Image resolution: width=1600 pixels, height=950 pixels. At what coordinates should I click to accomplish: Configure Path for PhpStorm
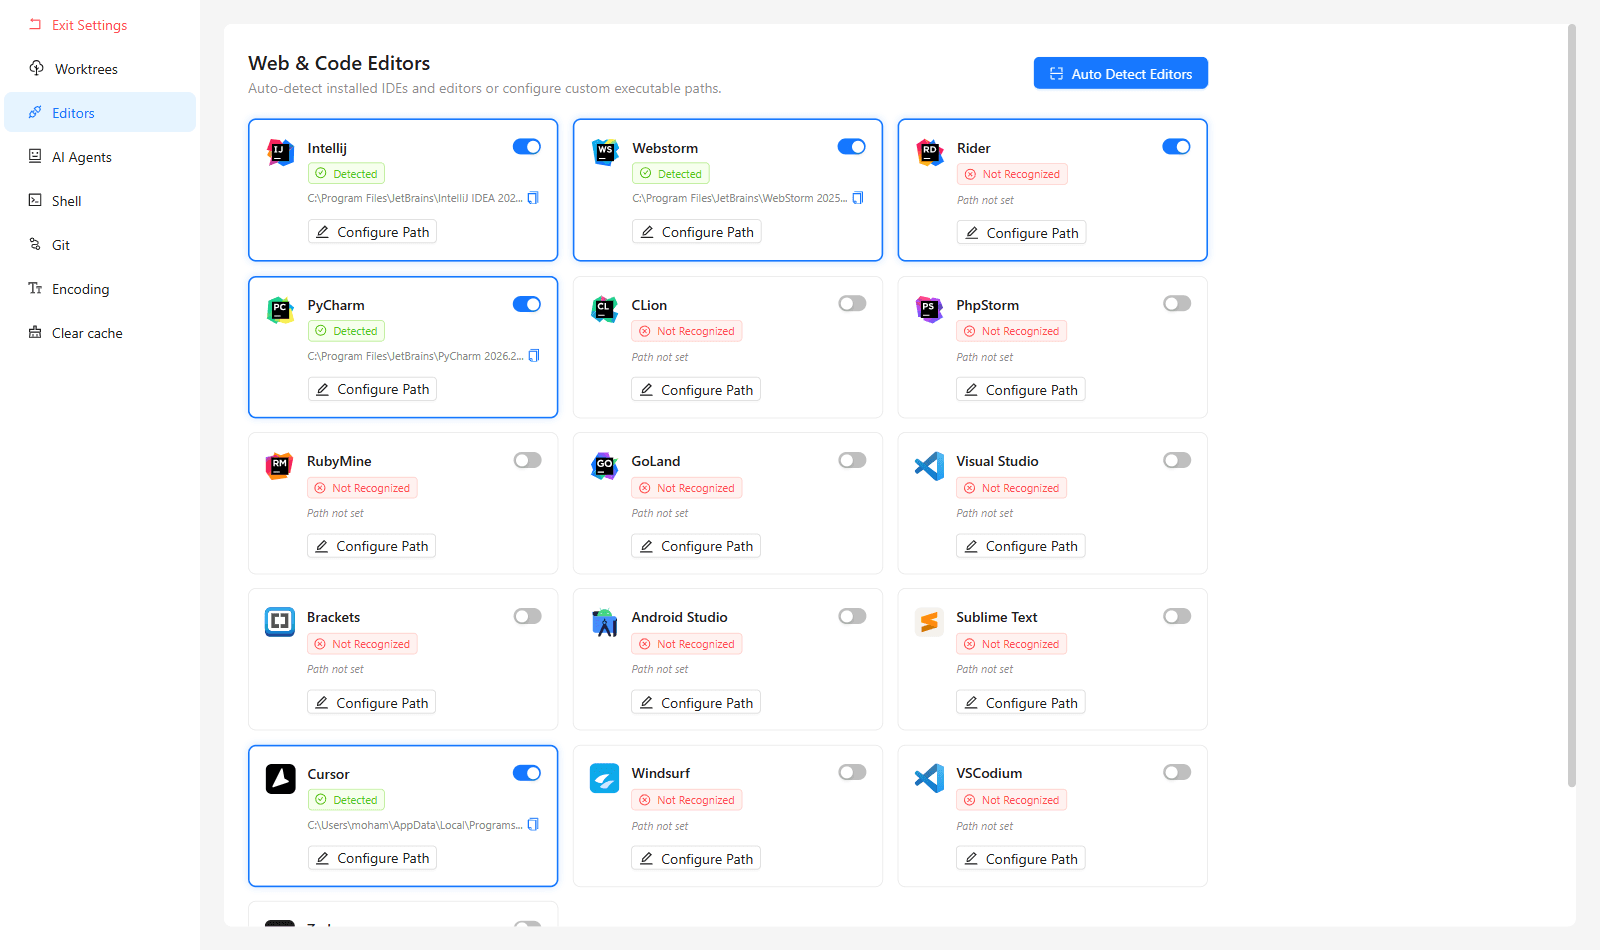click(x=1021, y=390)
